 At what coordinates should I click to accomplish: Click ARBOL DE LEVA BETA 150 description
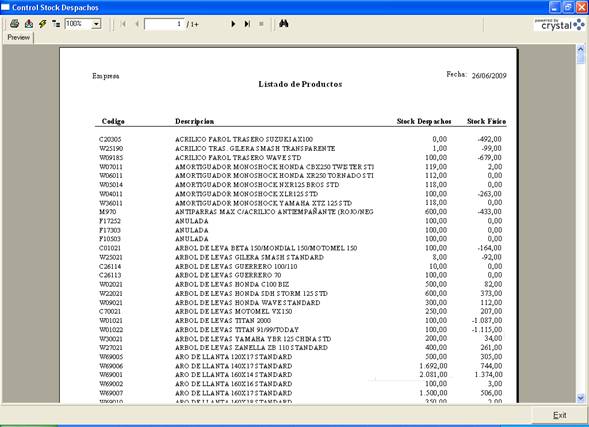(x=266, y=248)
